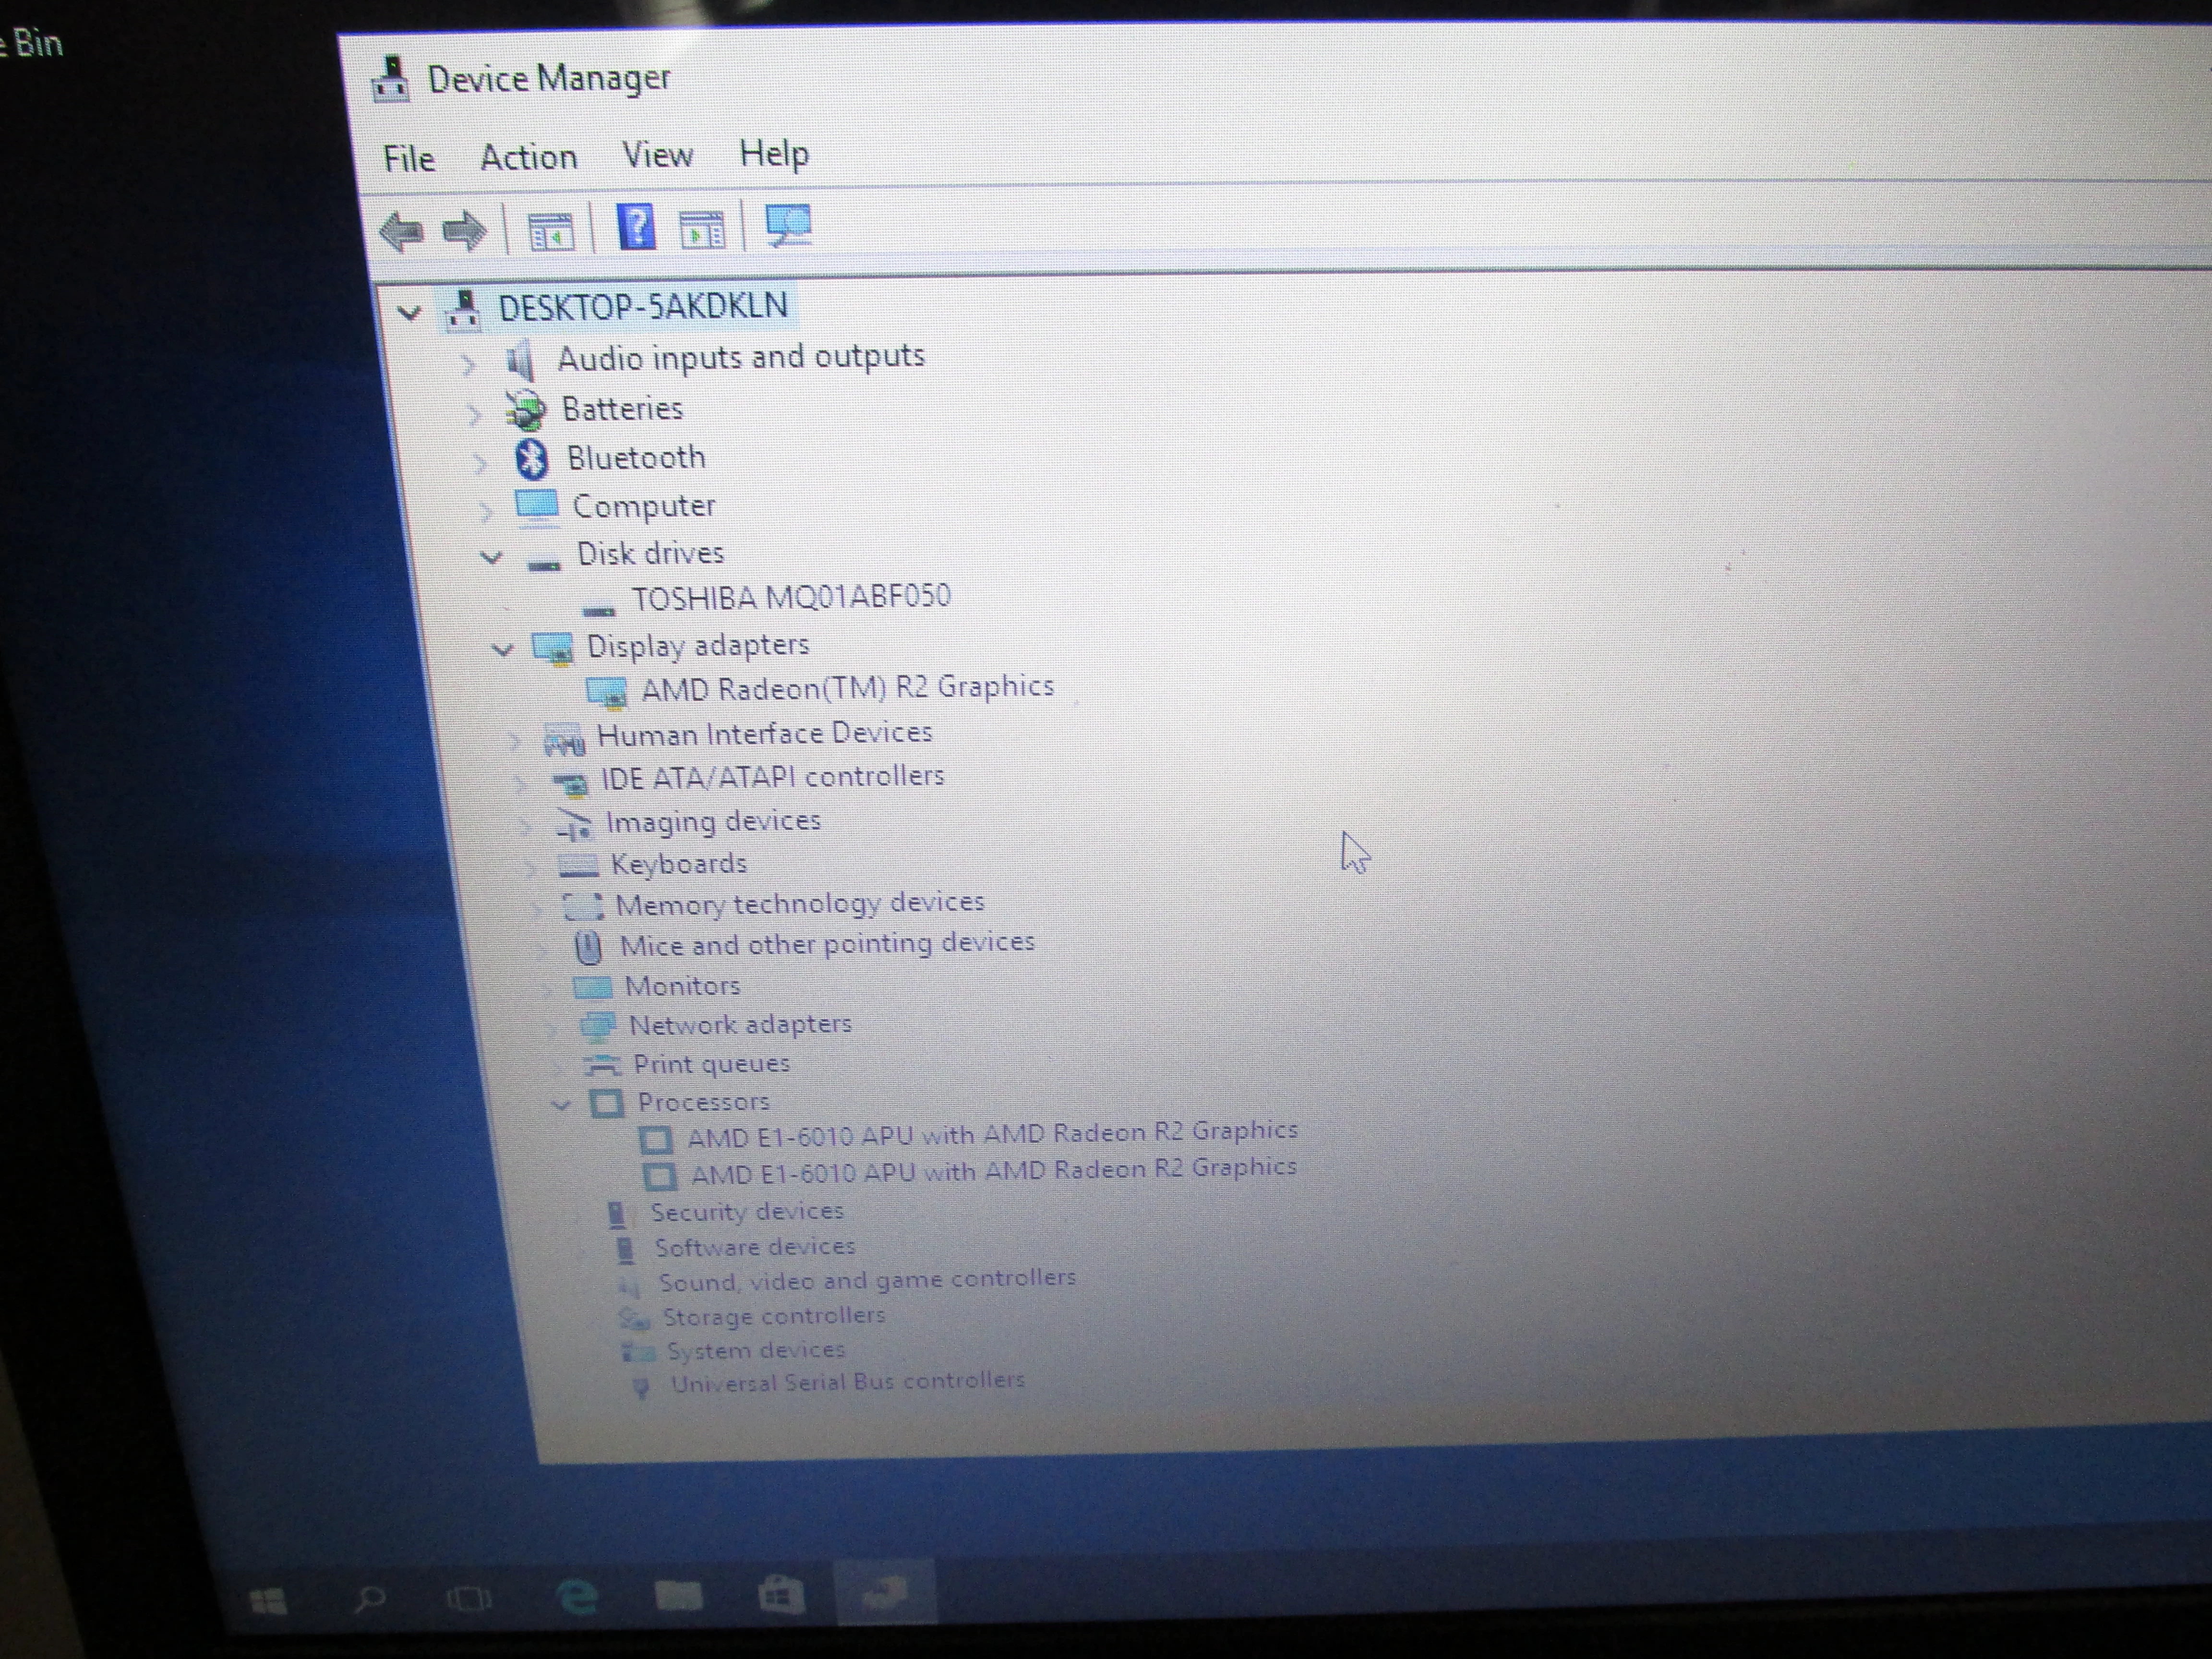The height and width of the screenshot is (1659, 2212).
Task: Click the IDE ATA/ATAPI controllers icon
Action: pos(571,784)
